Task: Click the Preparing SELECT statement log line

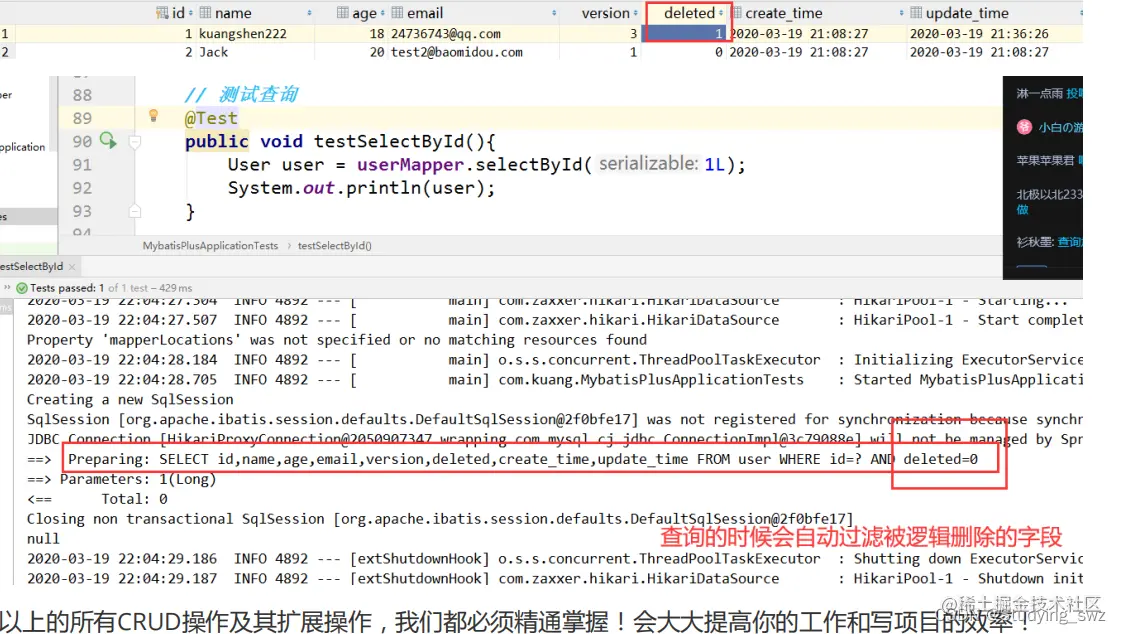Action: click(523, 460)
